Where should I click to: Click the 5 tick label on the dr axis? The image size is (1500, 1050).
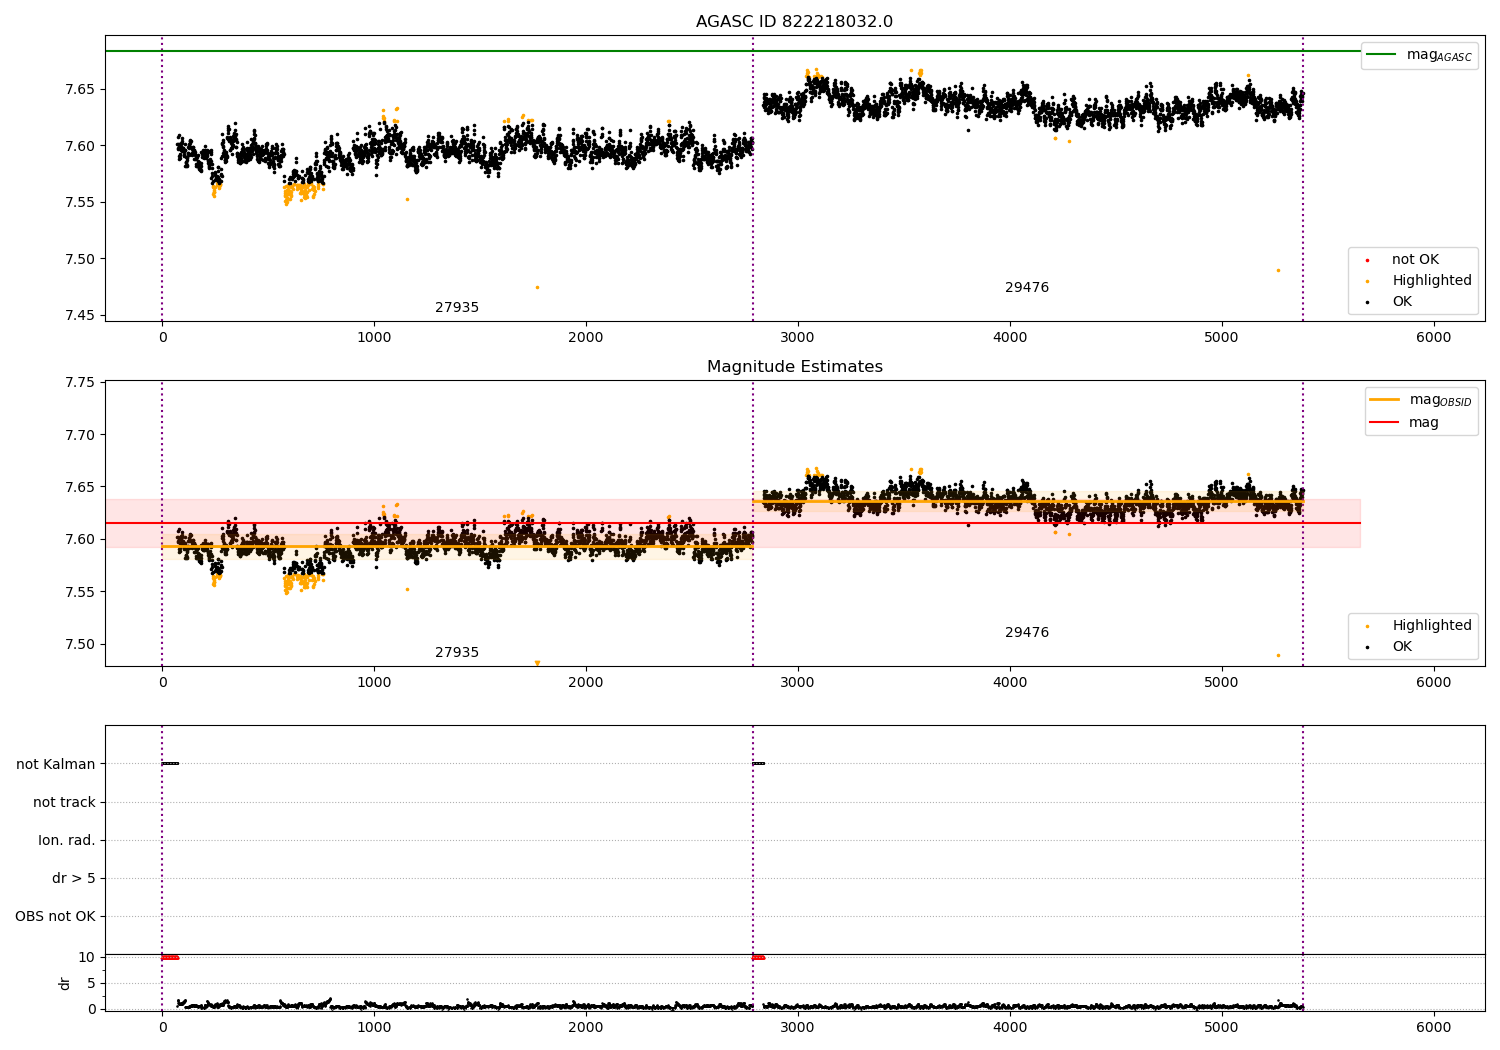click(x=91, y=983)
